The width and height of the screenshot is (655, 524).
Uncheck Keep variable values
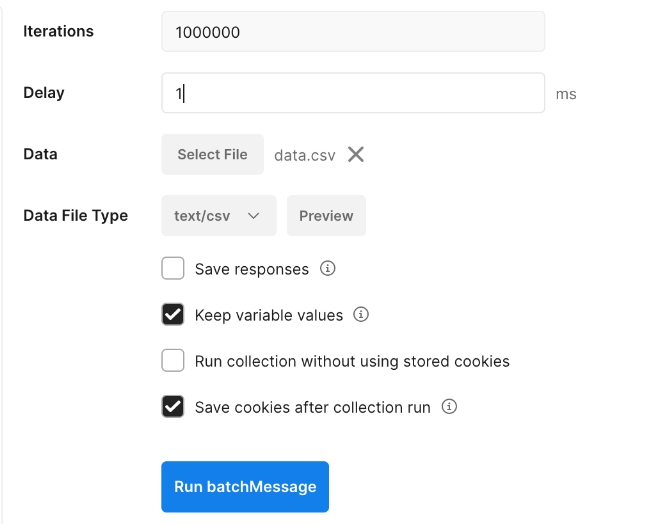[173, 314]
